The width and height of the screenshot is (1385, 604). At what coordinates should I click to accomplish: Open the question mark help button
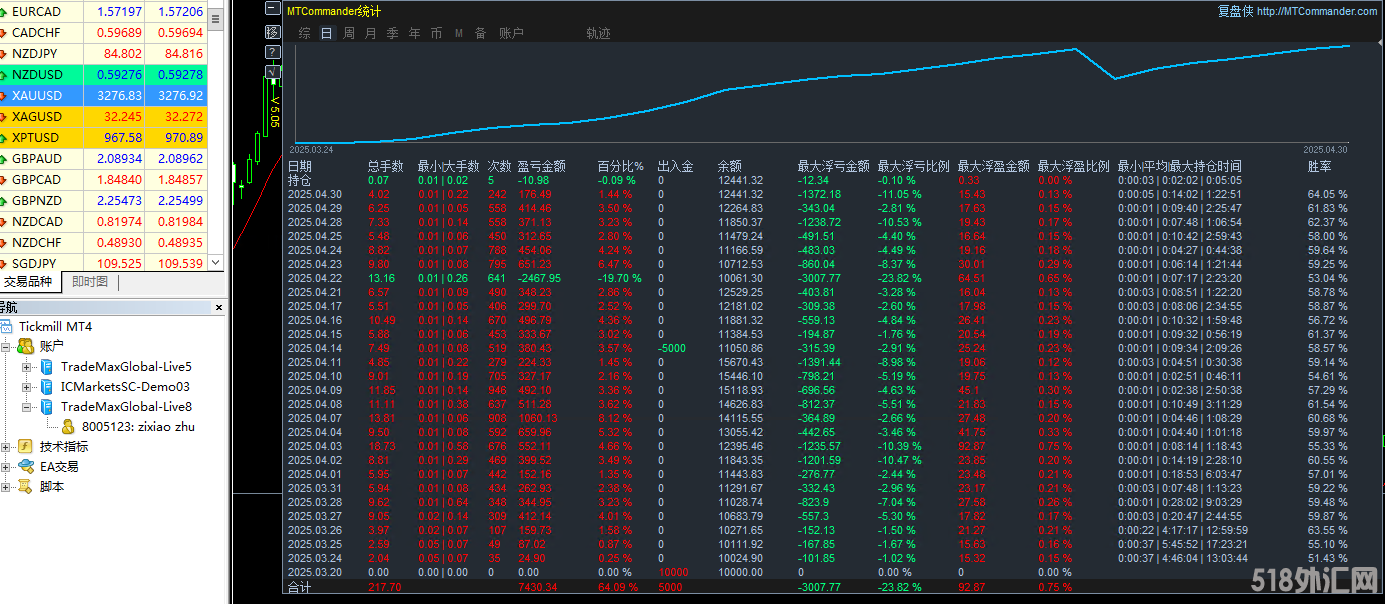(x=271, y=51)
